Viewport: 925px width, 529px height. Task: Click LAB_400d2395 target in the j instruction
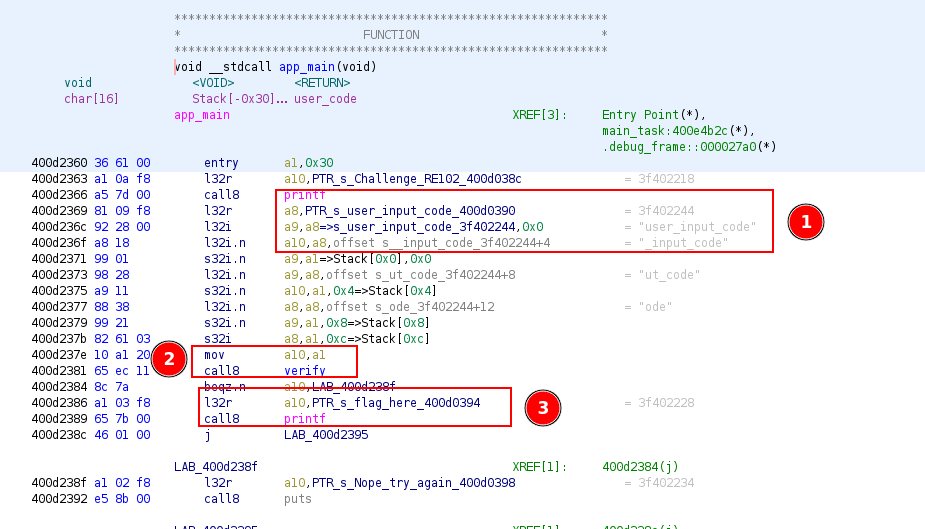pos(326,435)
